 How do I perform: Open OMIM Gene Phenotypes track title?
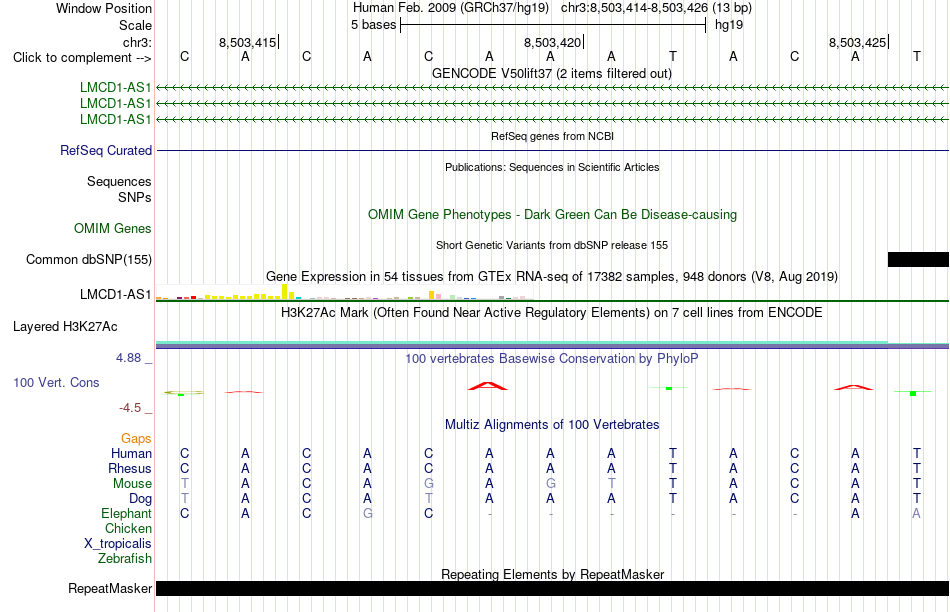552,215
